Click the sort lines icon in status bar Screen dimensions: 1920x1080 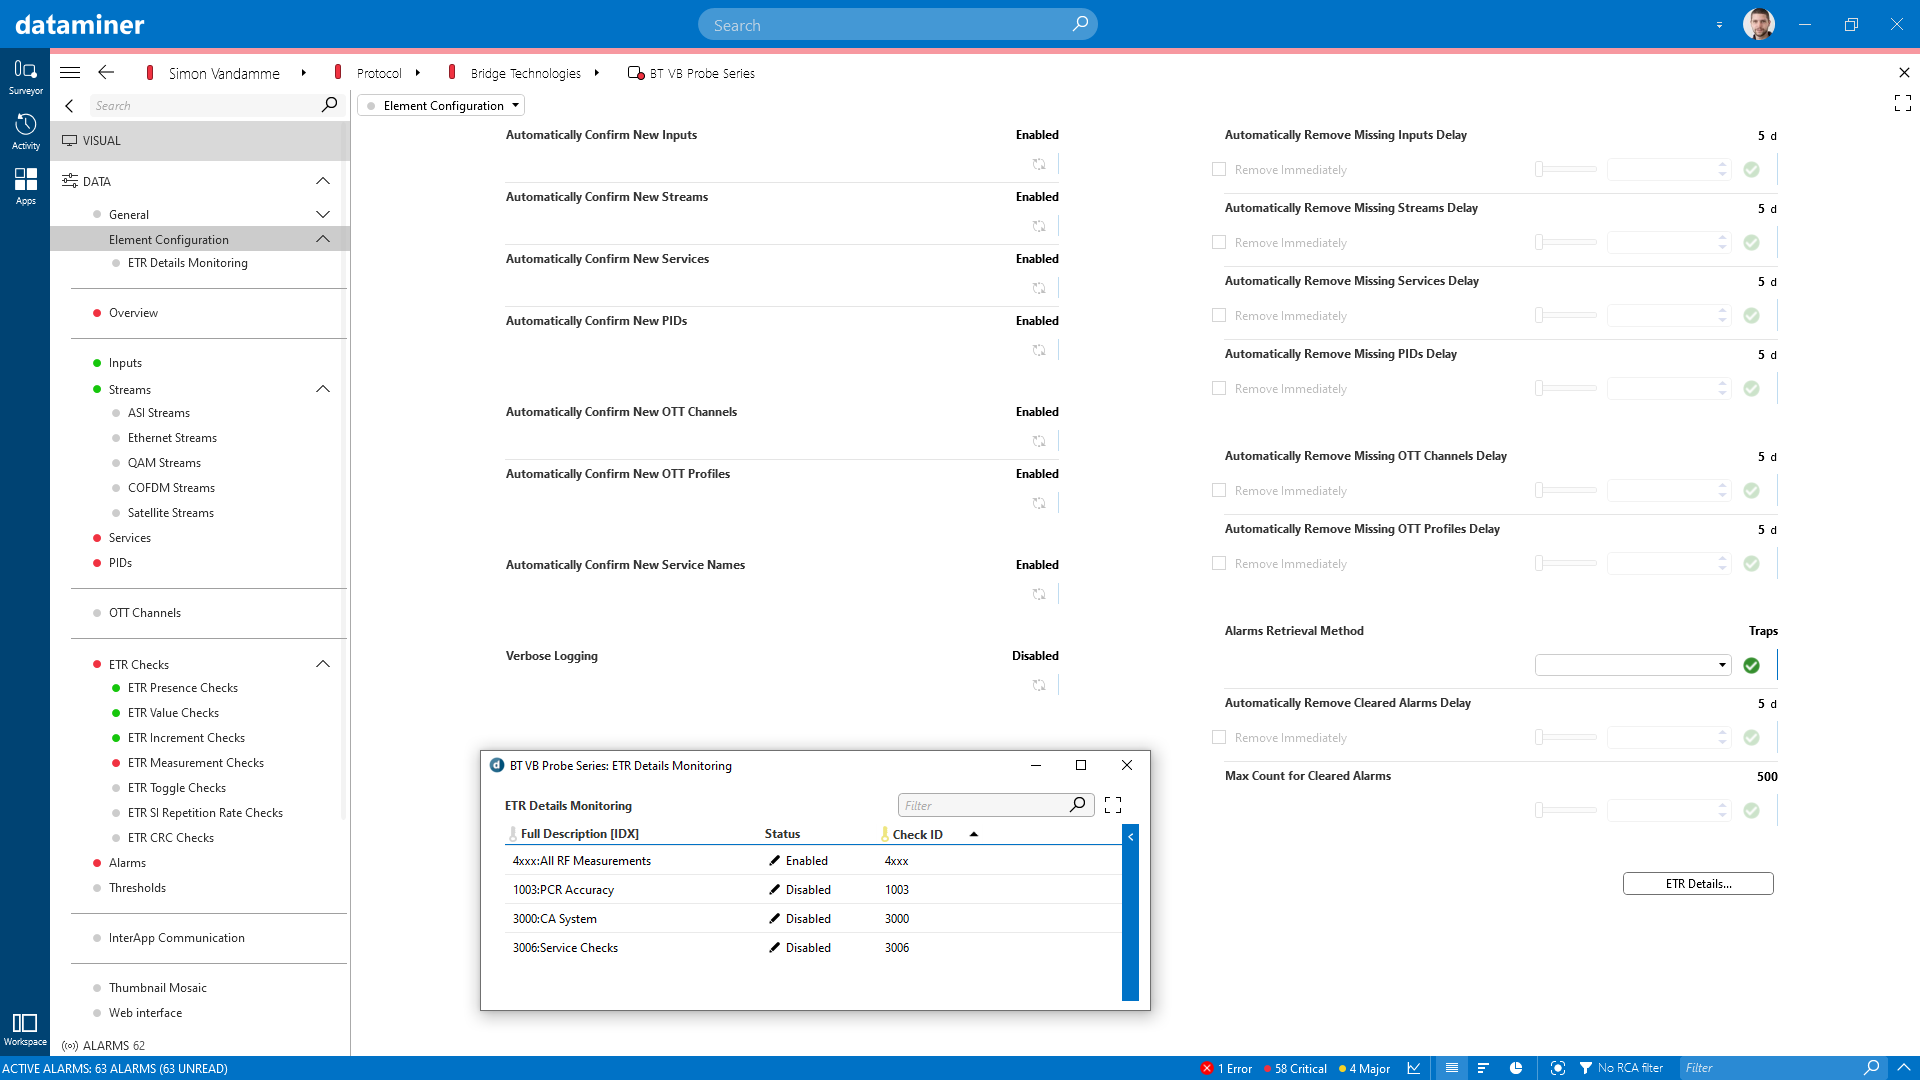tap(1484, 1068)
